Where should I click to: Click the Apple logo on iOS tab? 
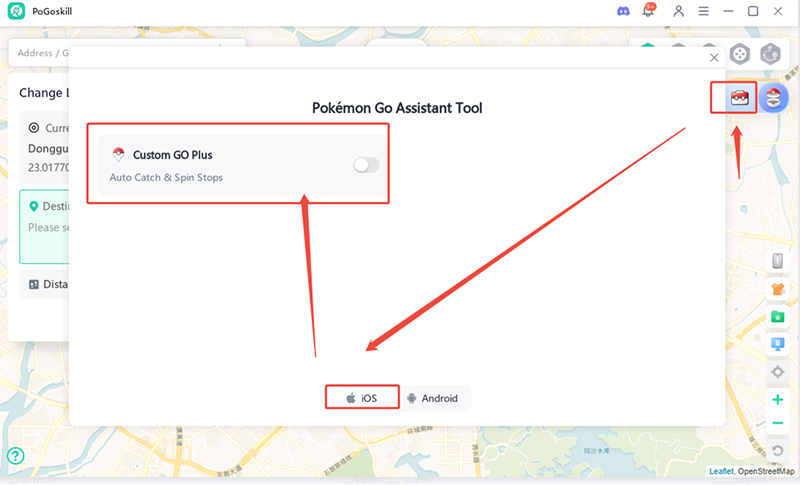(x=351, y=398)
